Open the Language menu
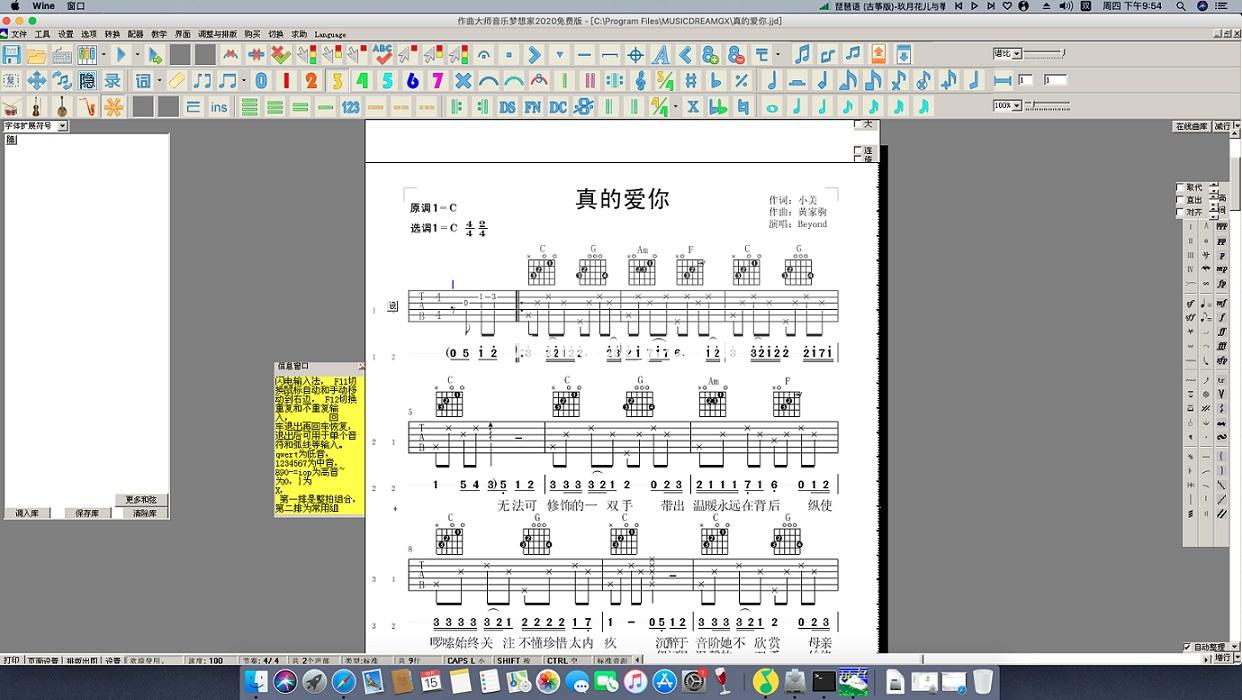1242x700 pixels. click(x=330, y=34)
